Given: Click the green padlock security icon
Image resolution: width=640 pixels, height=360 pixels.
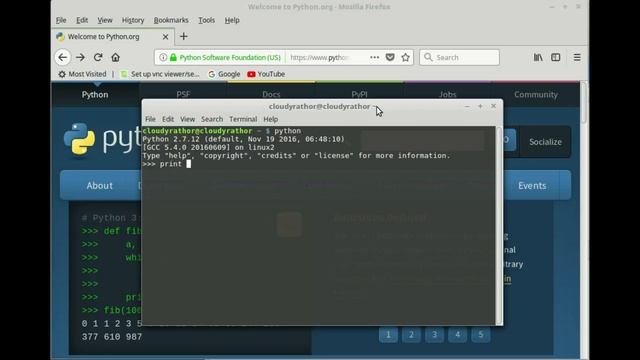Looking at the screenshot, I should [x=173, y=58].
